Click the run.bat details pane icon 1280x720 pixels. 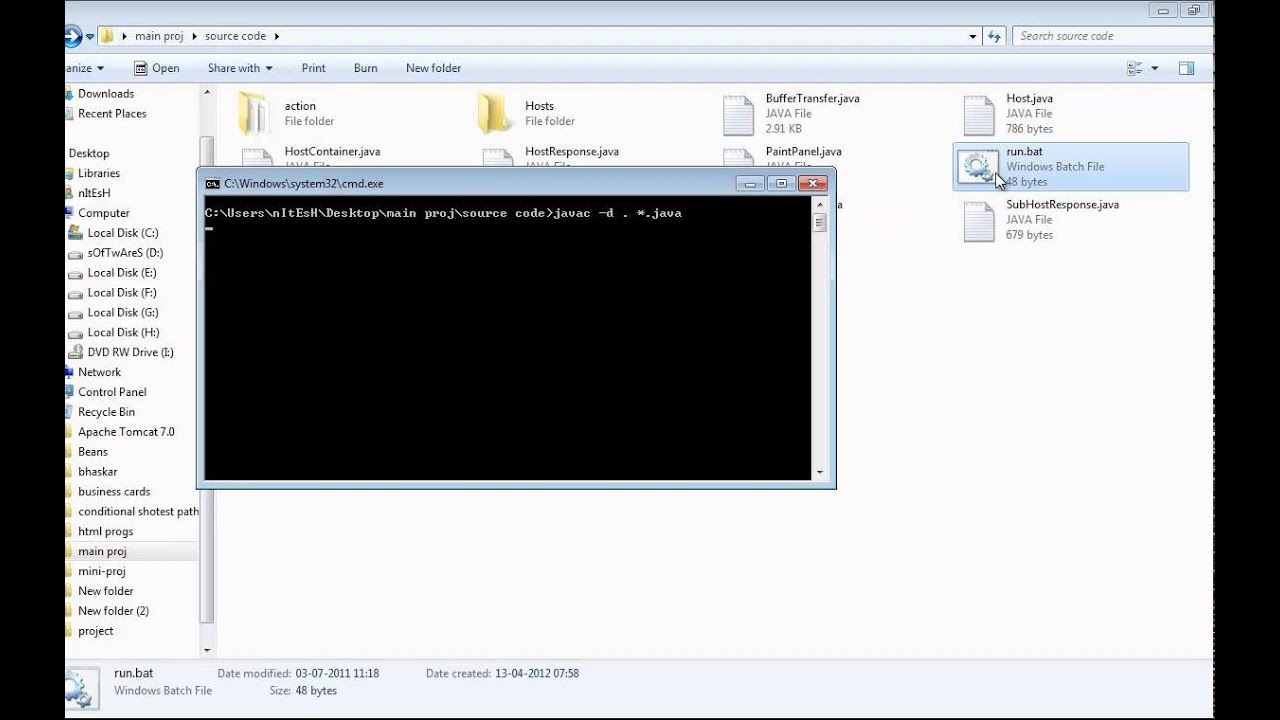click(x=82, y=689)
